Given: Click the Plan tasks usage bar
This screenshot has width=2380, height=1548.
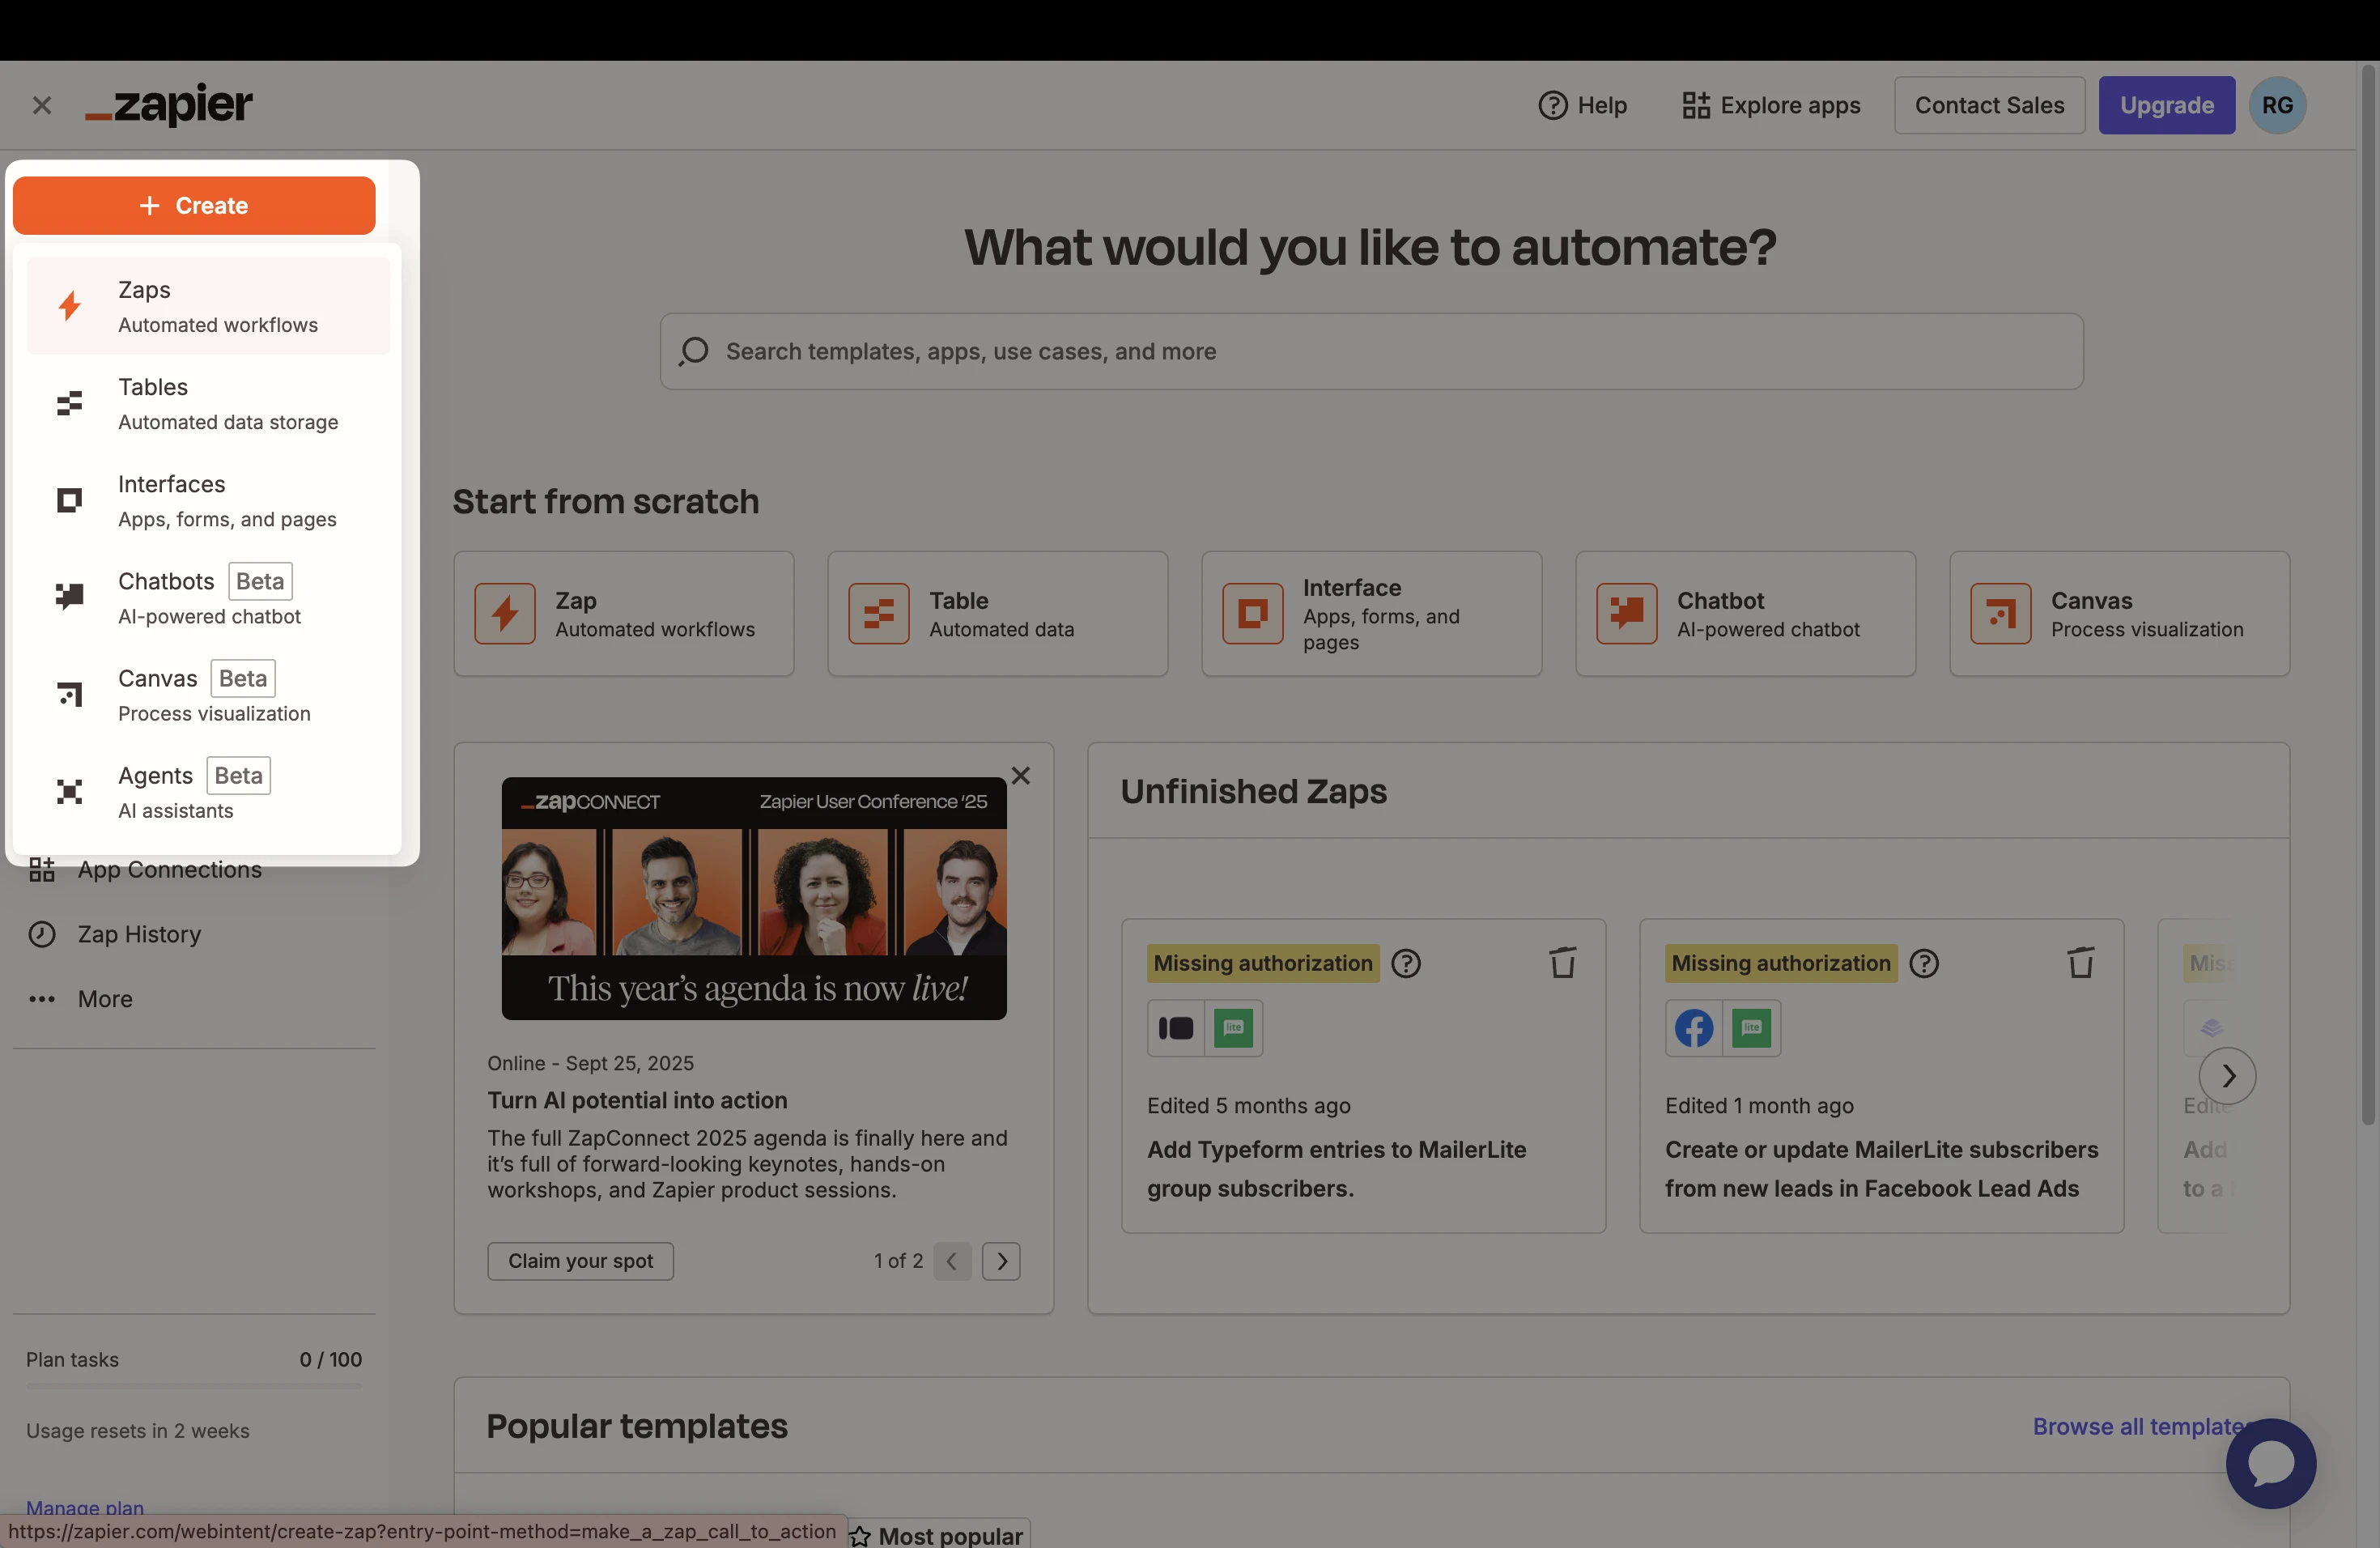Looking at the screenshot, I should 194,1386.
